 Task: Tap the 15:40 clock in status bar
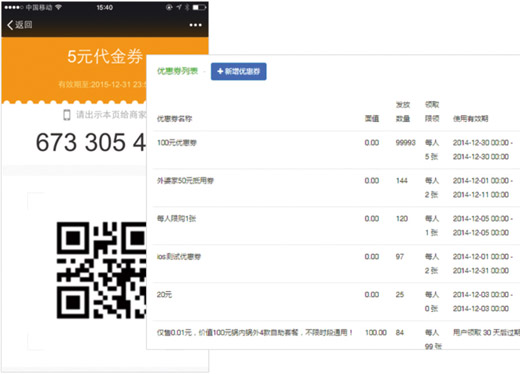pos(105,7)
